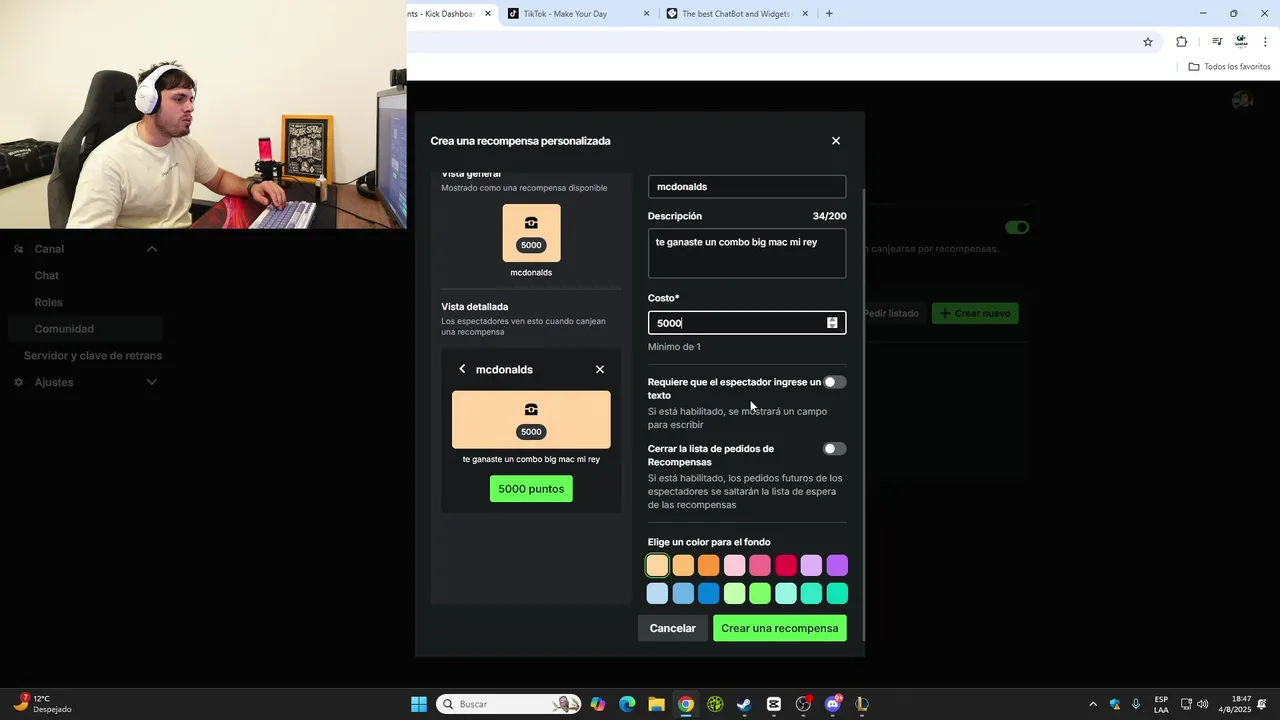Bookmark this page with the star icon
Screen dimensions: 1280x720
(x=1148, y=42)
